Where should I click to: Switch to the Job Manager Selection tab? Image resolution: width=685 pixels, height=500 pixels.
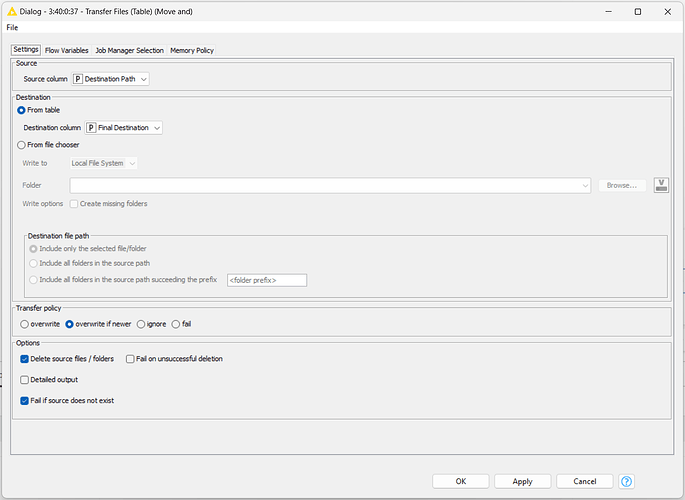129,50
